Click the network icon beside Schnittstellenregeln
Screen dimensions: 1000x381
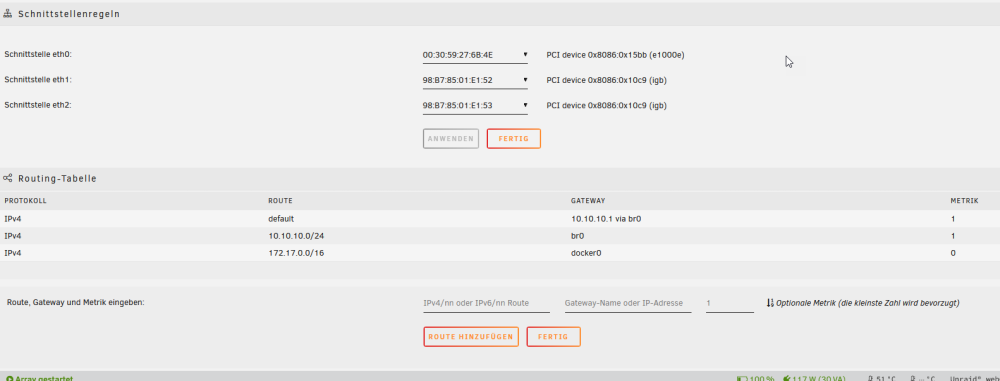click(x=8, y=13)
